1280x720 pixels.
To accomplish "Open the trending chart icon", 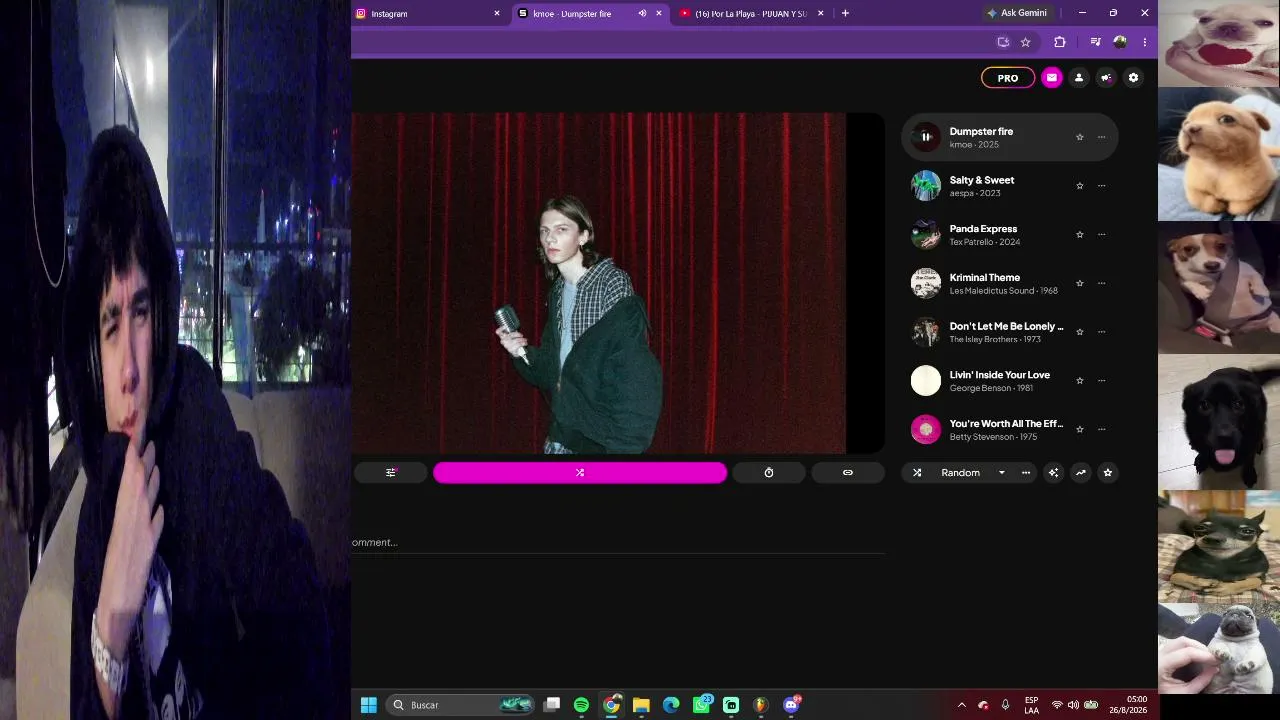I will click(x=1080, y=473).
